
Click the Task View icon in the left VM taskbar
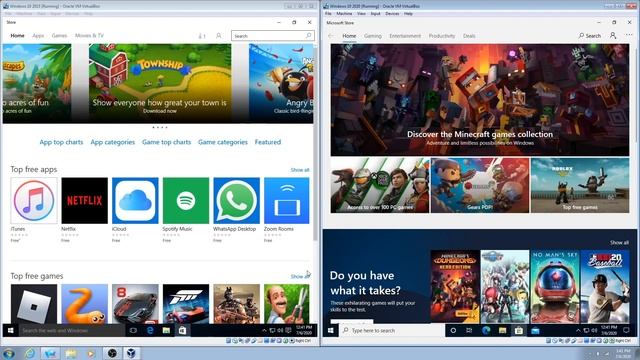(133, 330)
